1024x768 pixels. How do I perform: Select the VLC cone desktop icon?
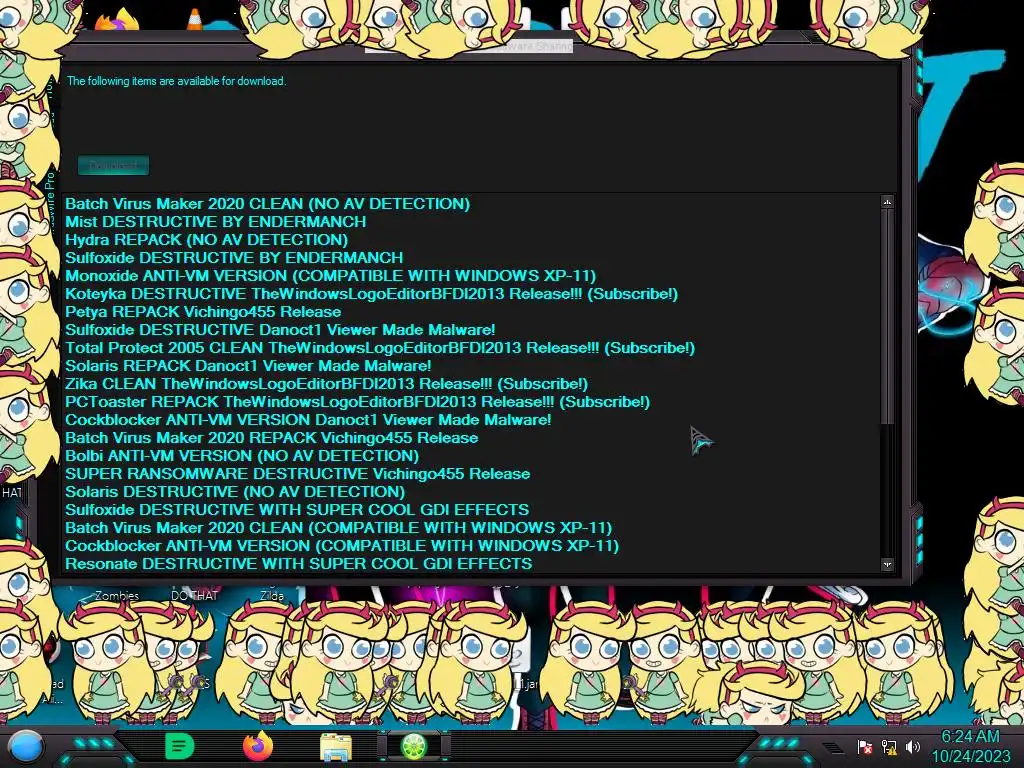[194, 19]
